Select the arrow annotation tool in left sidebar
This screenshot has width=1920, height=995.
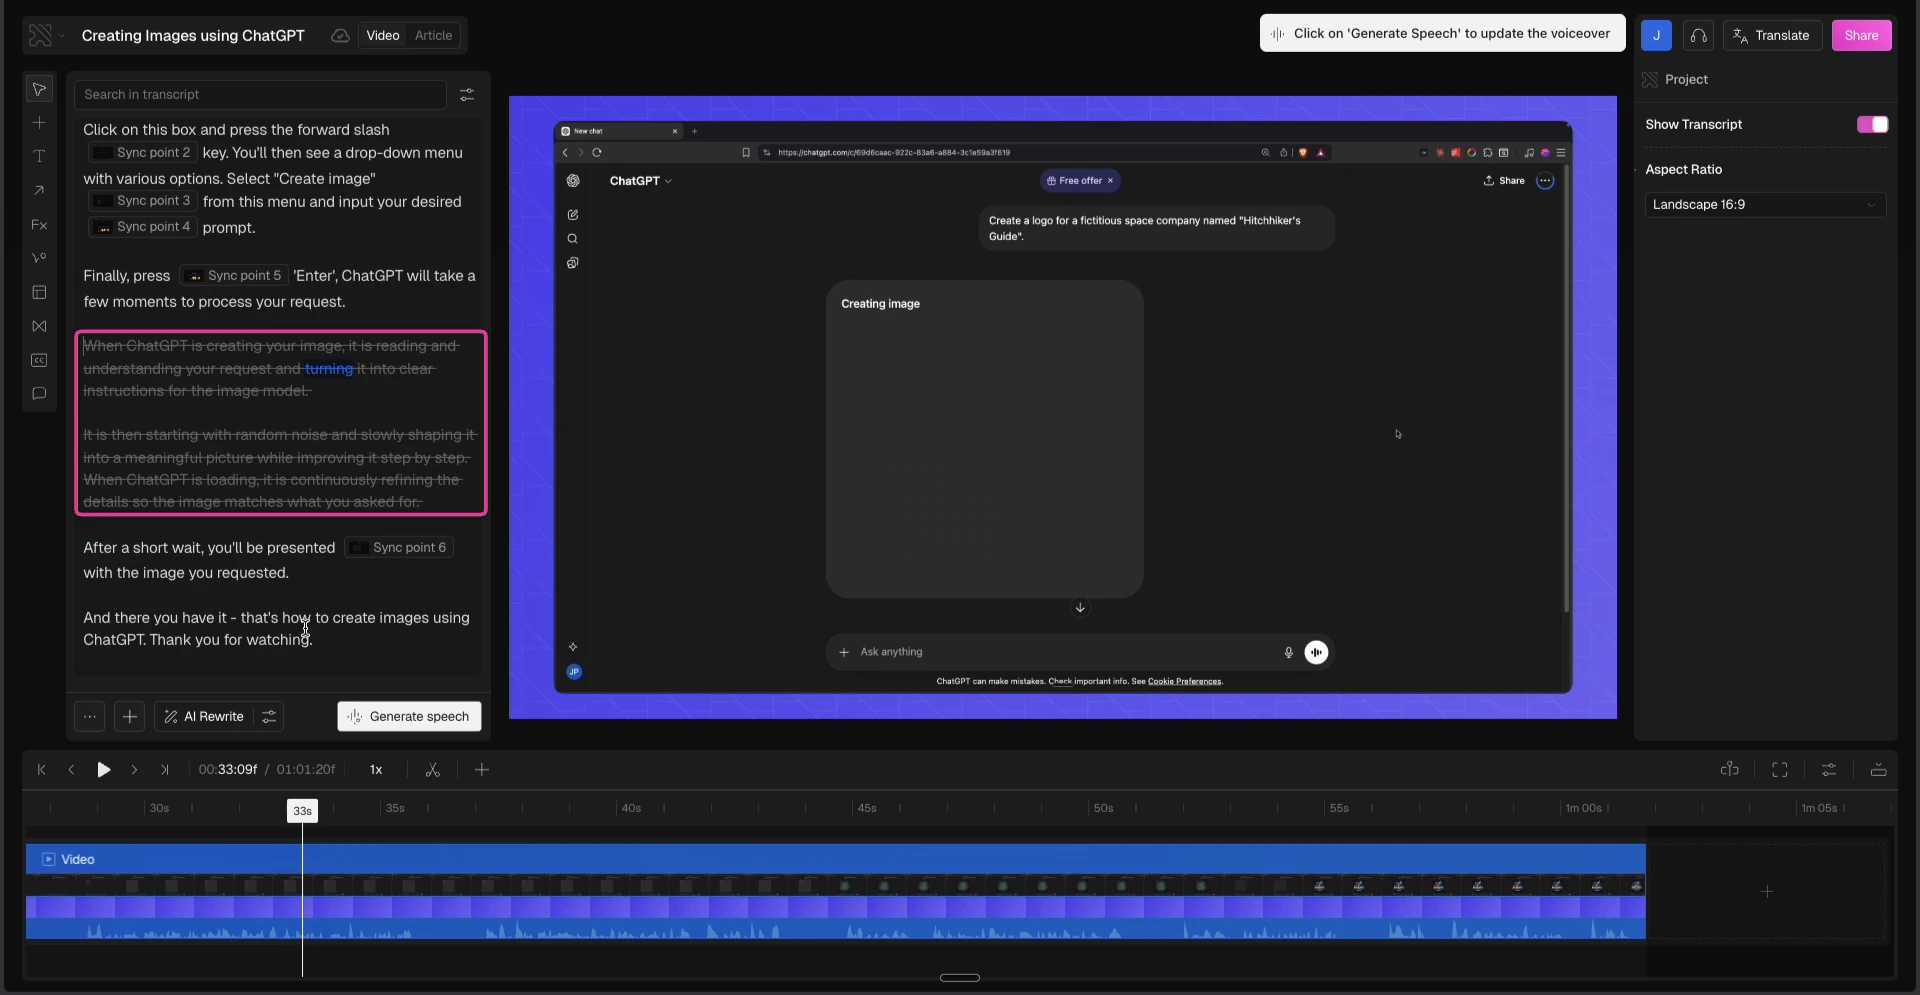[39, 191]
